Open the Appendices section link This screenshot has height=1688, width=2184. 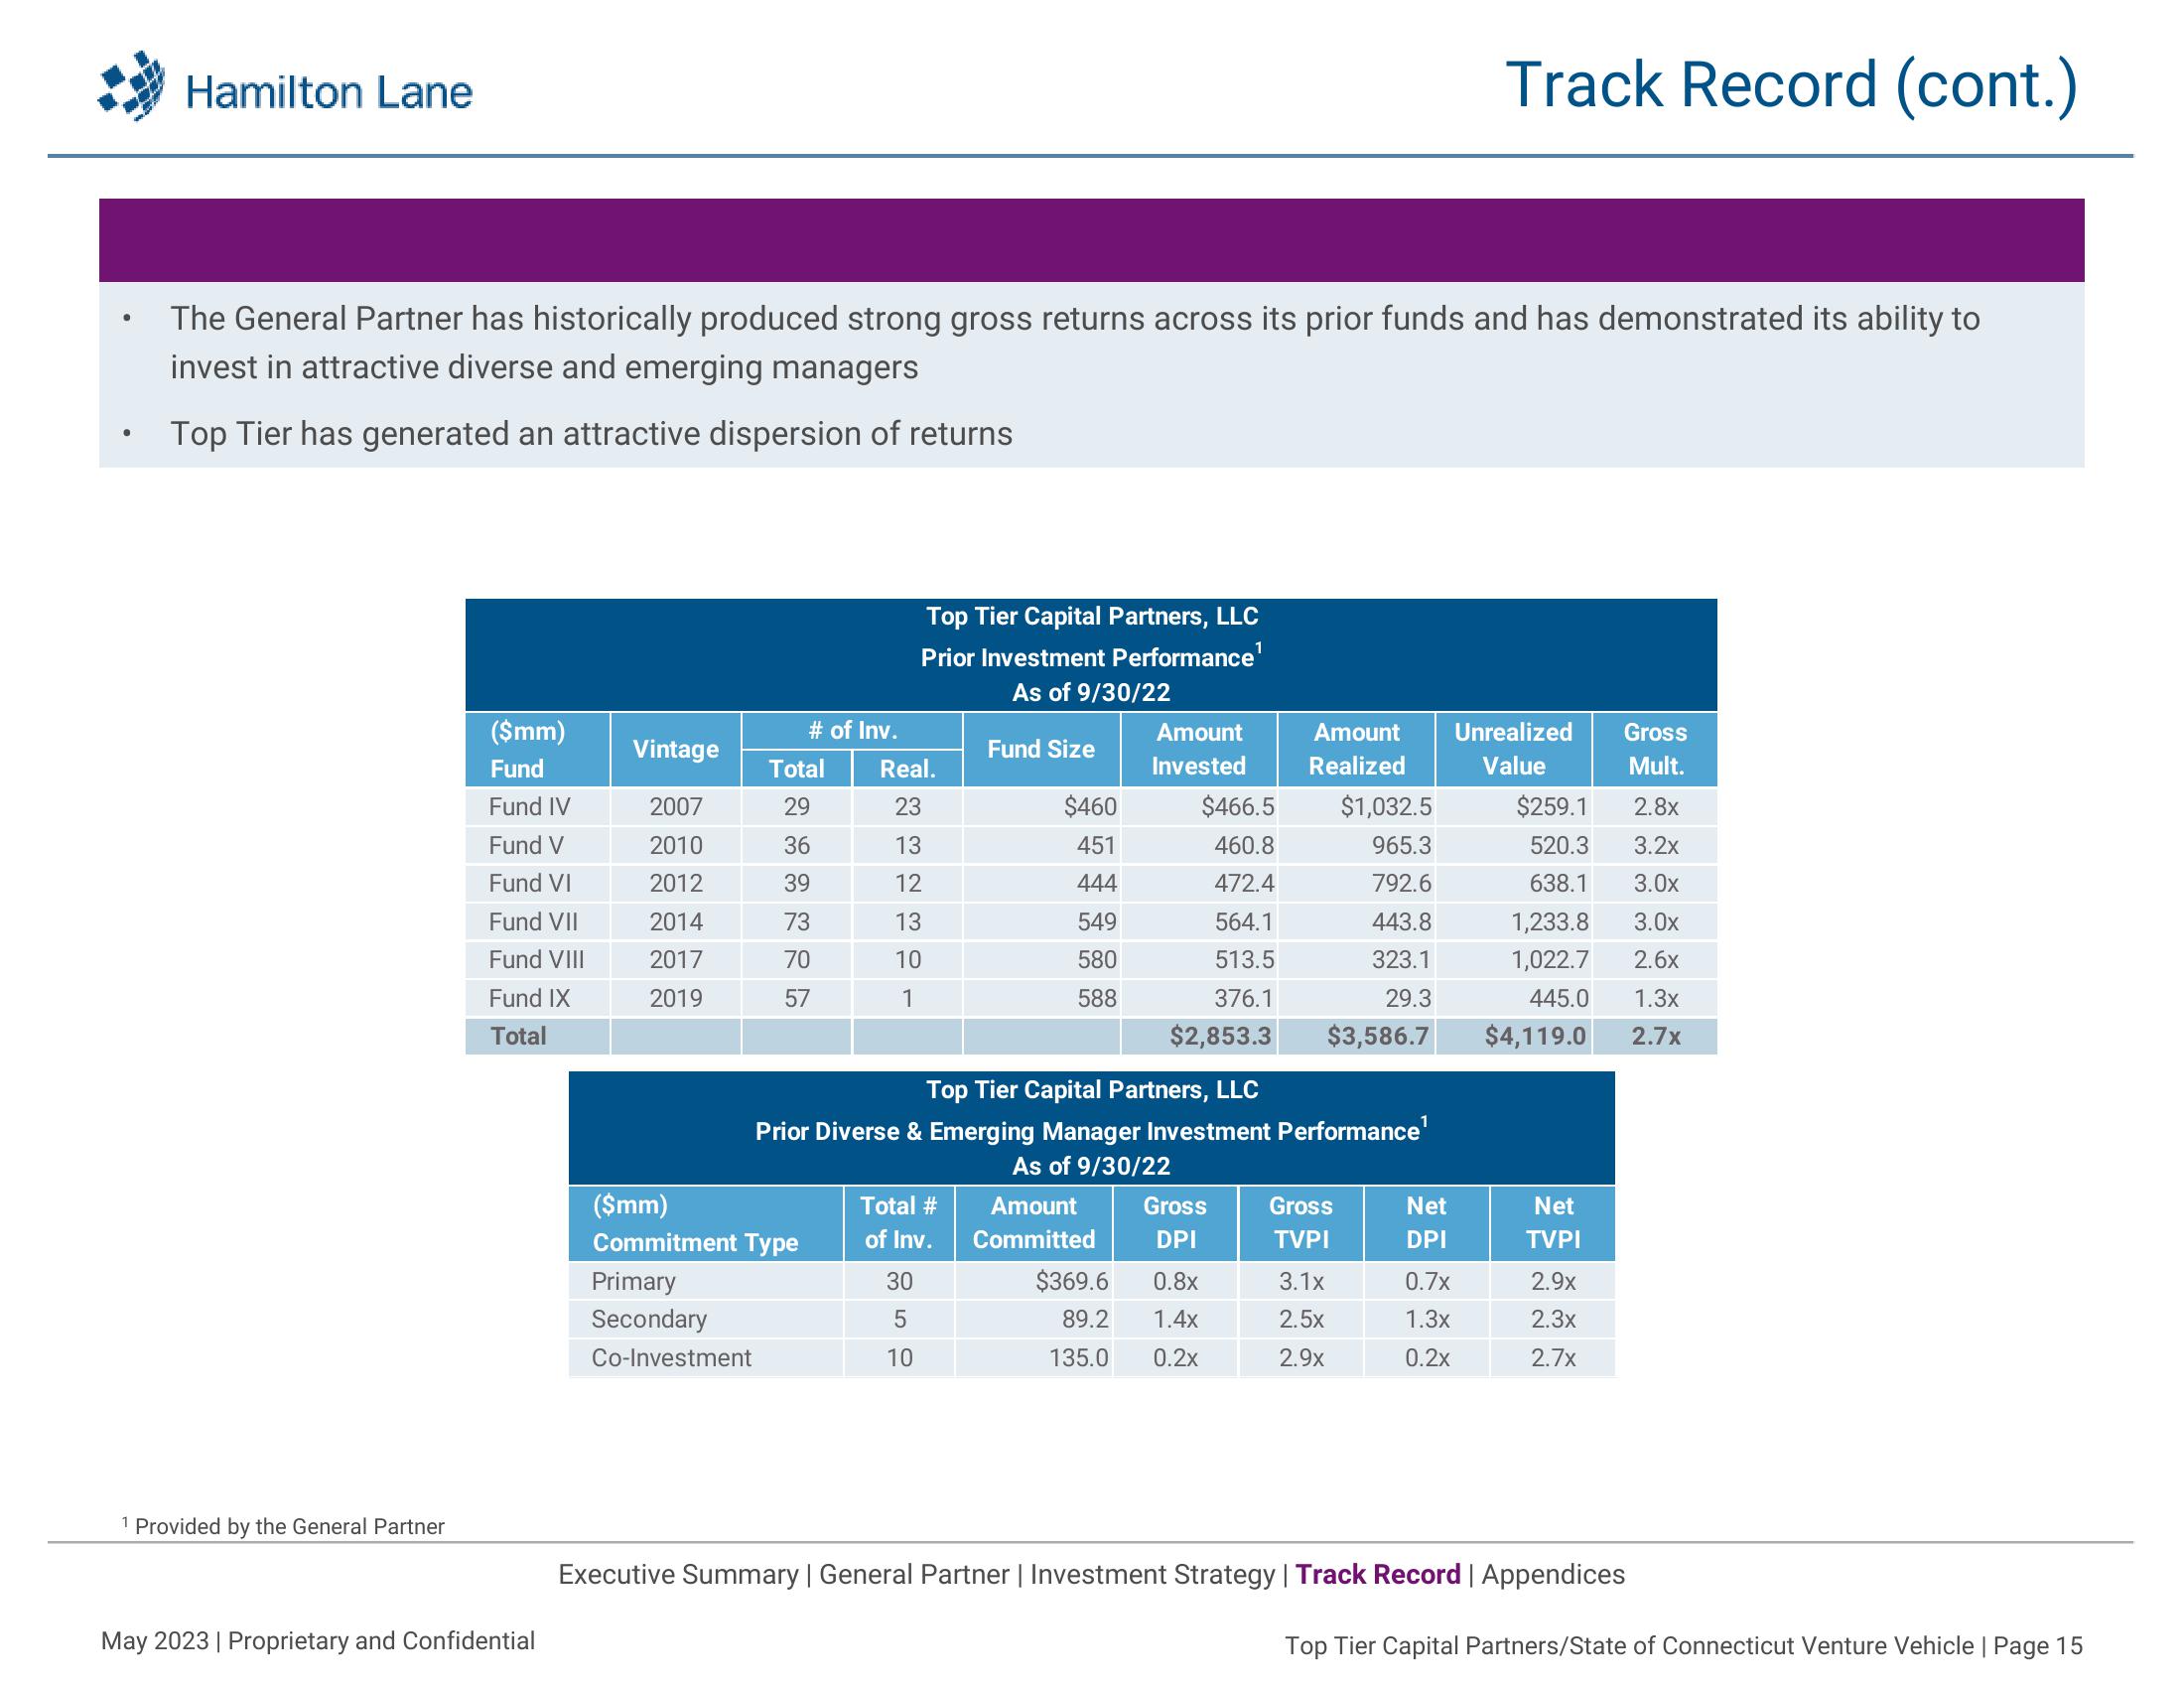coord(1553,1574)
